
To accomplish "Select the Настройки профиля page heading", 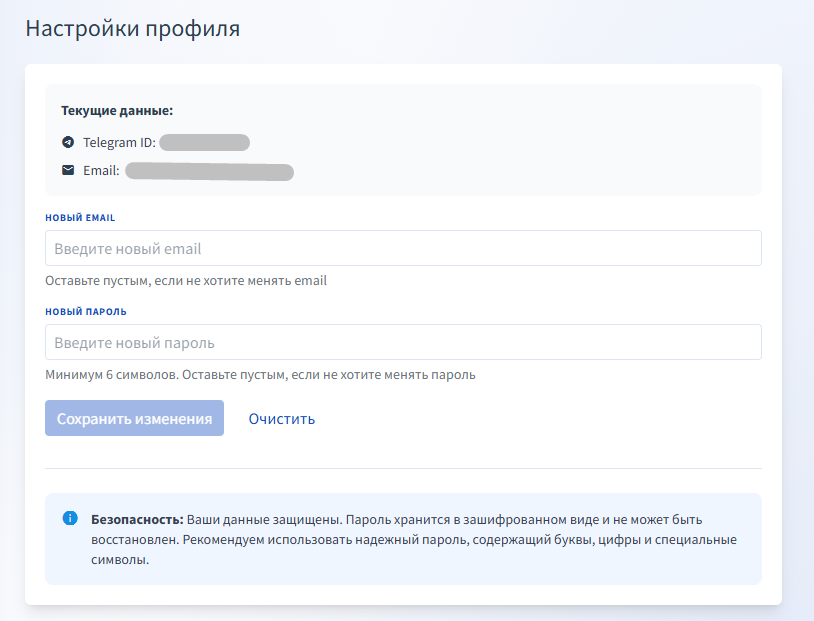I will pyautogui.click(x=132, y=28).
